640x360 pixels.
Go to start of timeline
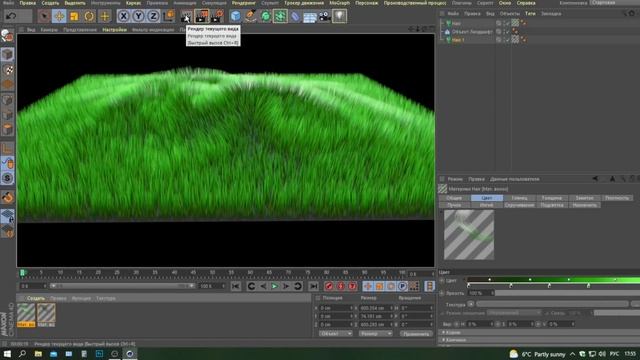236,286
